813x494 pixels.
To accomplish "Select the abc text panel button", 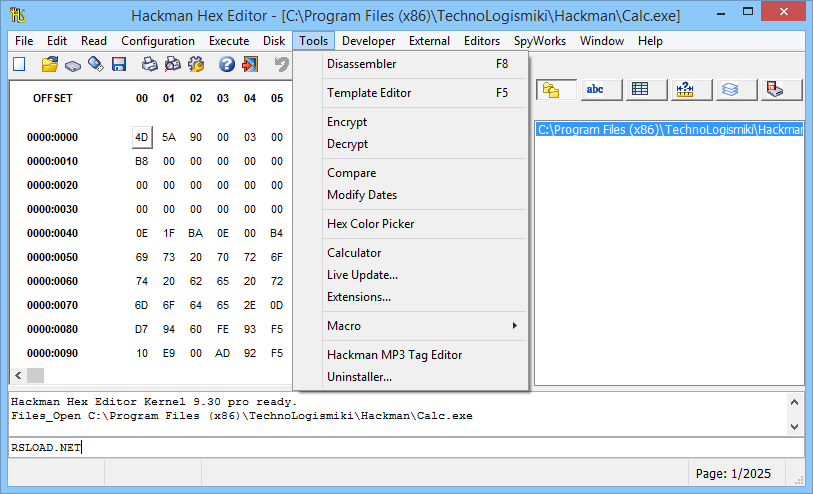I will (601, 90).
